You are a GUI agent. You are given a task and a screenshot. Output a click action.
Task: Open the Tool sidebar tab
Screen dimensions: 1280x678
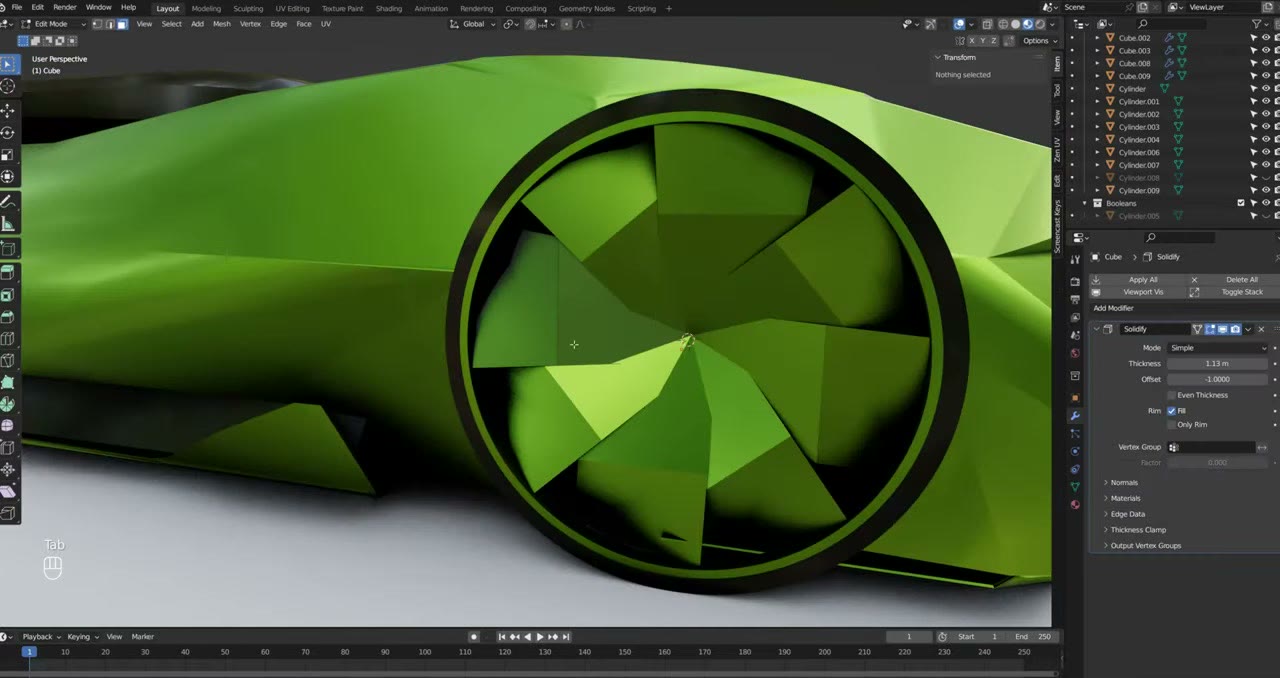(x=1057, y=90)
